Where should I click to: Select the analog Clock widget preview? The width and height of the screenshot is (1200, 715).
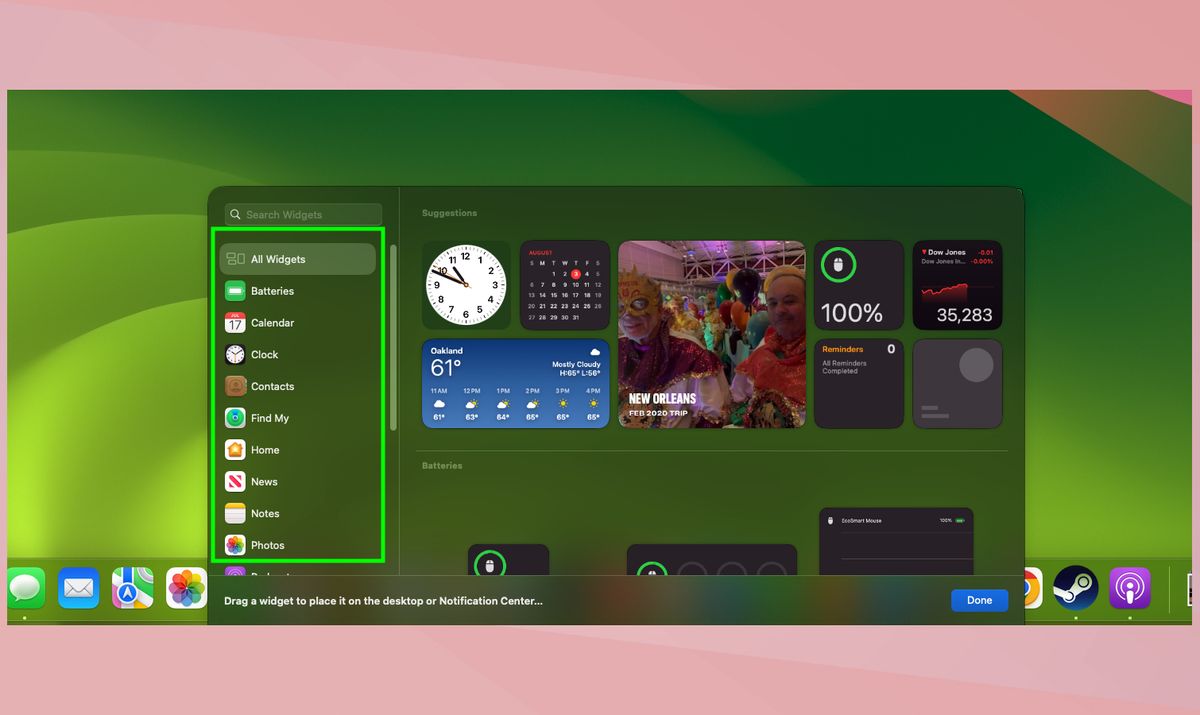click(x=466, y=284)
